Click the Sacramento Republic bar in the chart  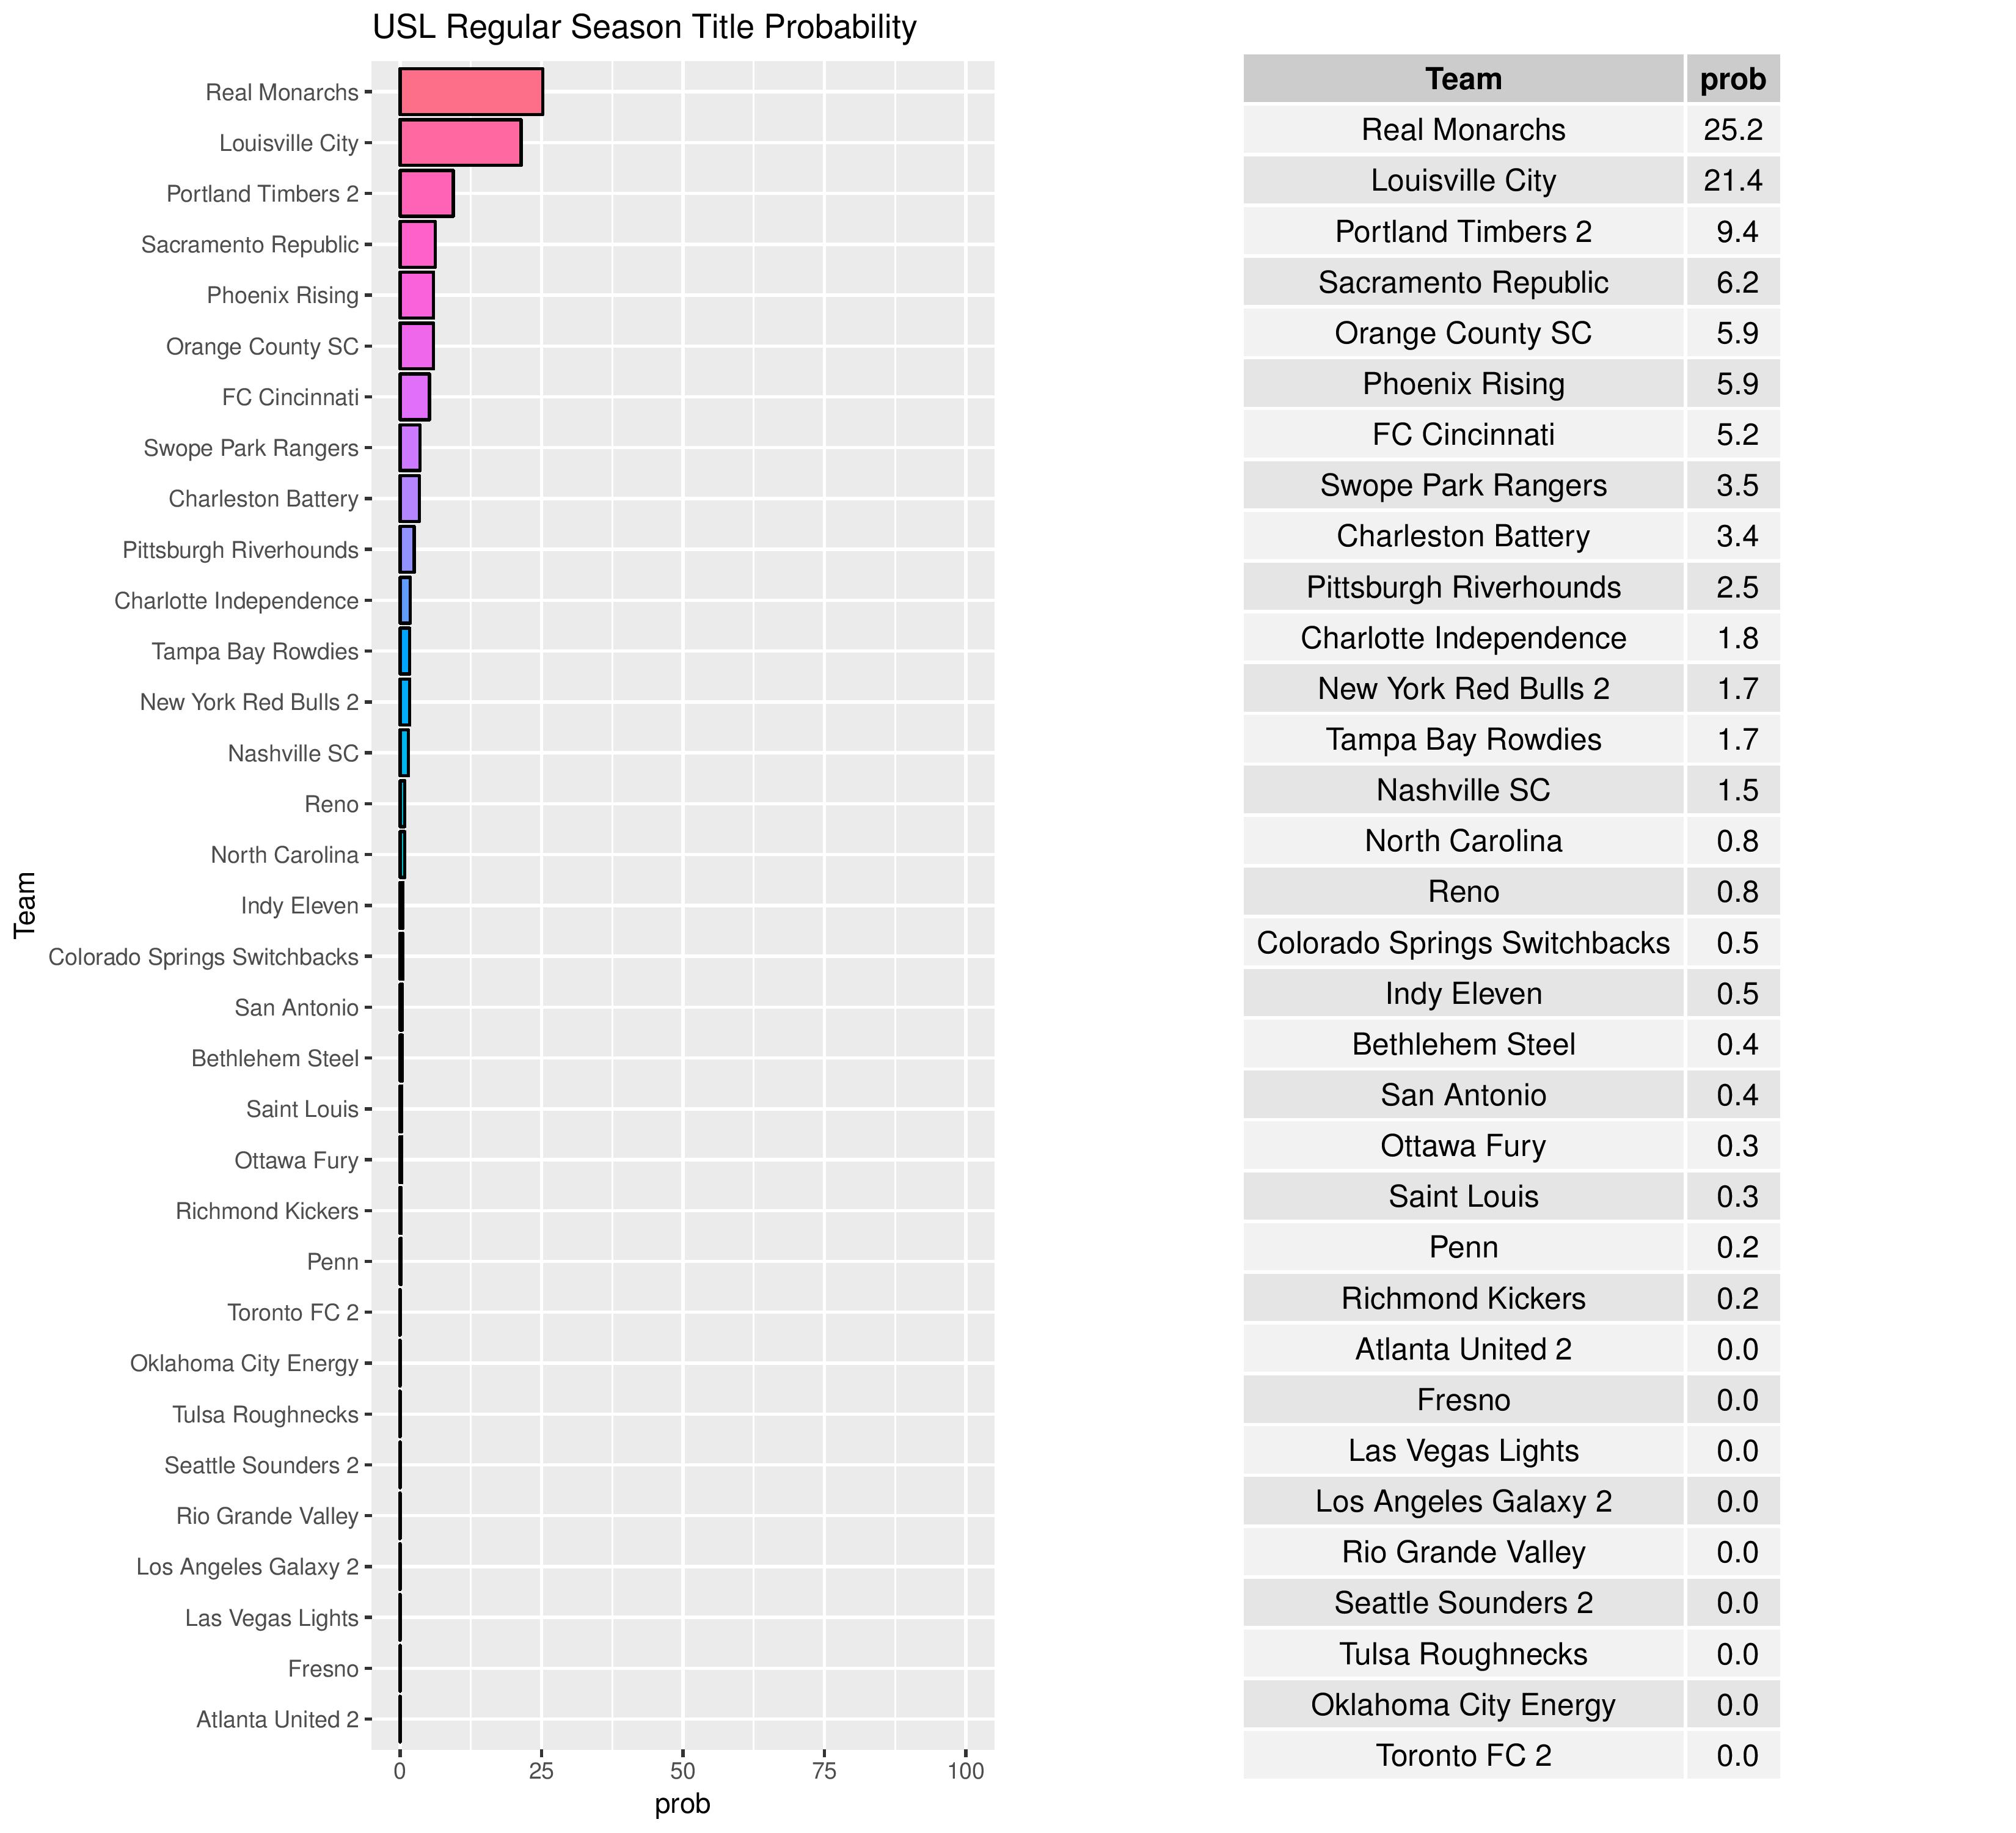pyautogui.click(x=417, y=245)
